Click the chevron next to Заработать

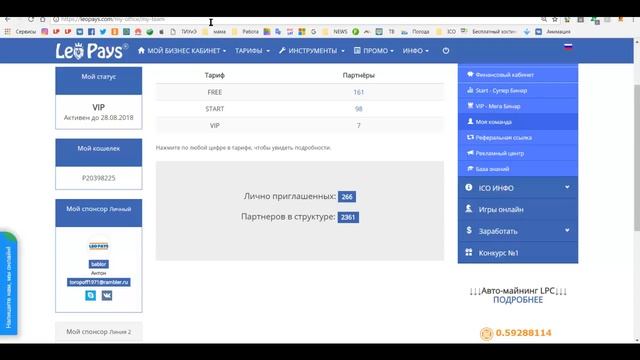pos(567,230)
